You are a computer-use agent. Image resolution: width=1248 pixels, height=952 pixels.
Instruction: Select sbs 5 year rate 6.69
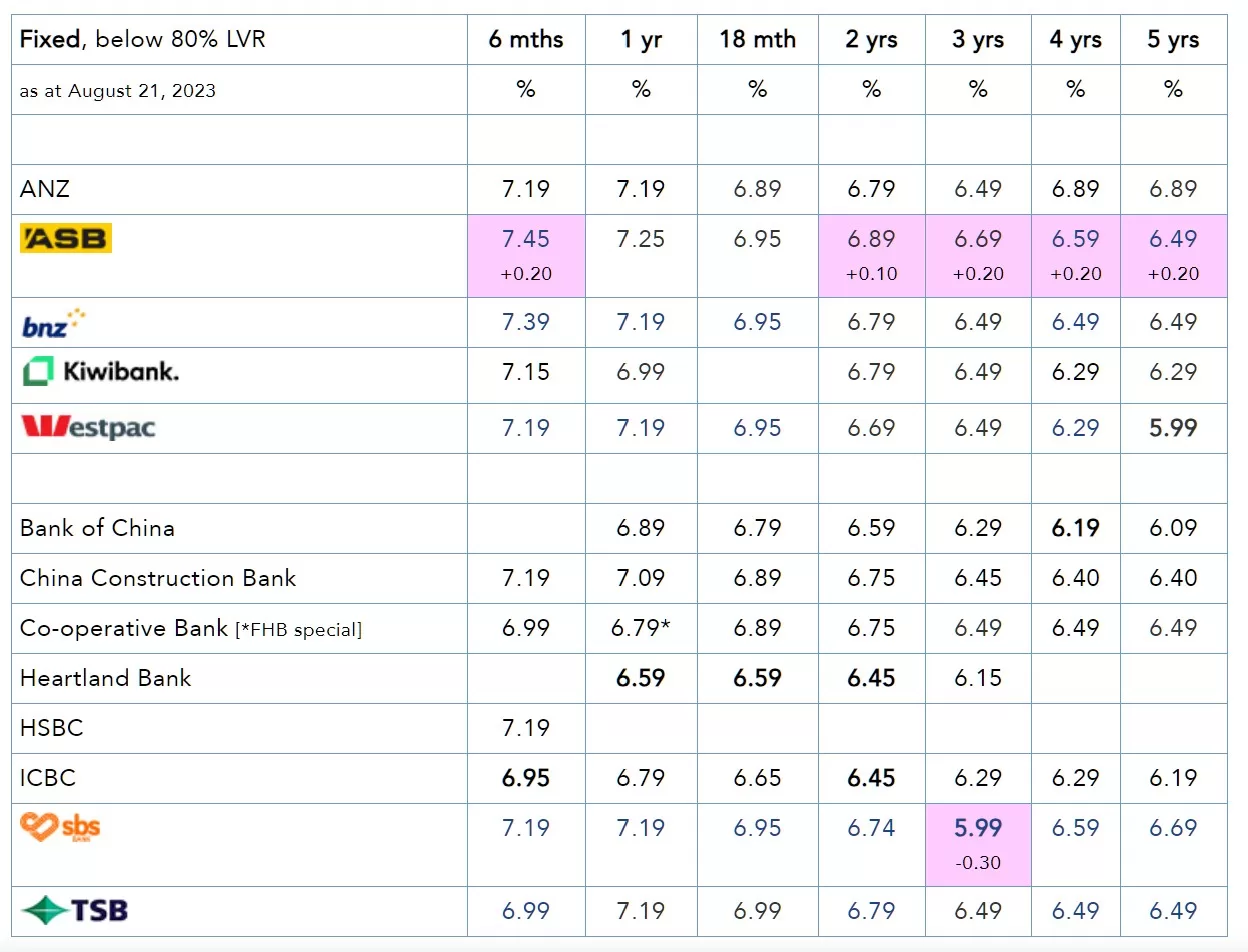coord(1173,828)
